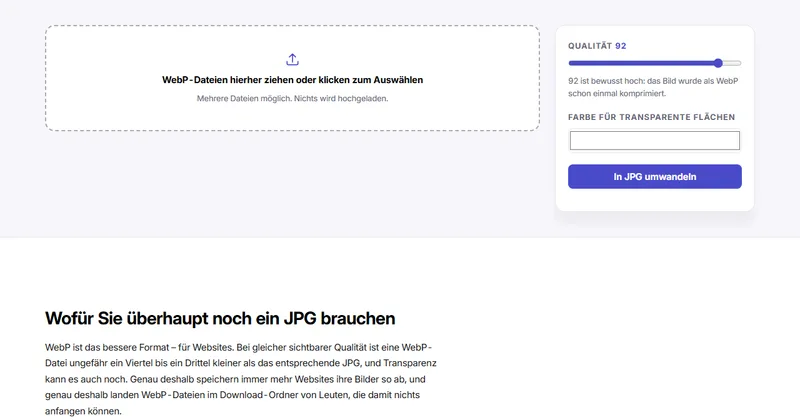Open the transparent area color picker field
Viewport: 800px width, 420px height.
pyautogui.click(x=655, y=140)
